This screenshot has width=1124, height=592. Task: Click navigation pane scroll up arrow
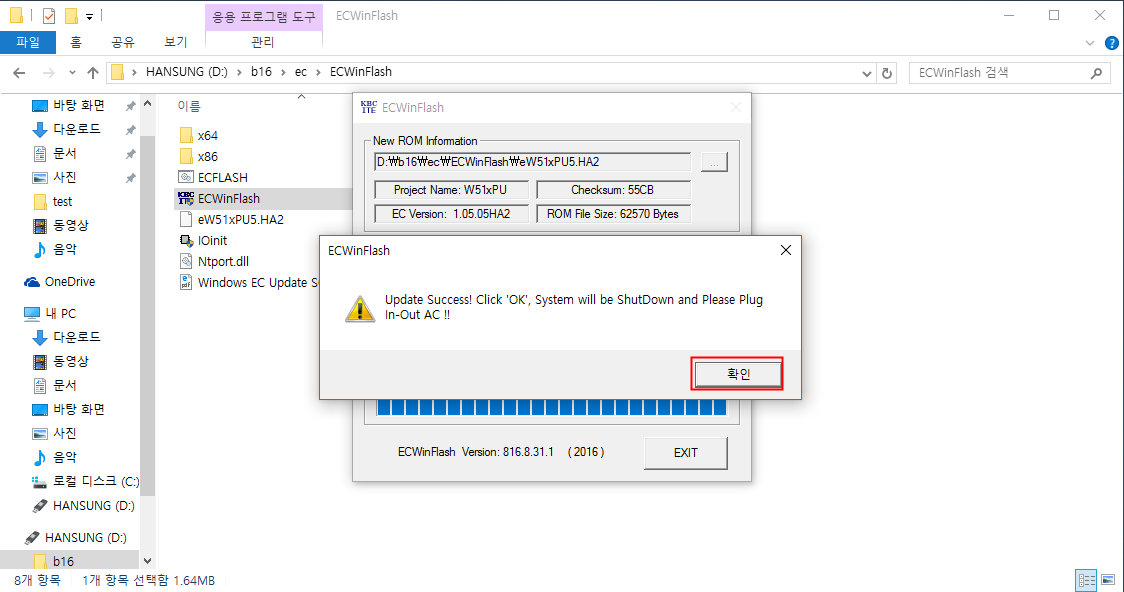148,104
